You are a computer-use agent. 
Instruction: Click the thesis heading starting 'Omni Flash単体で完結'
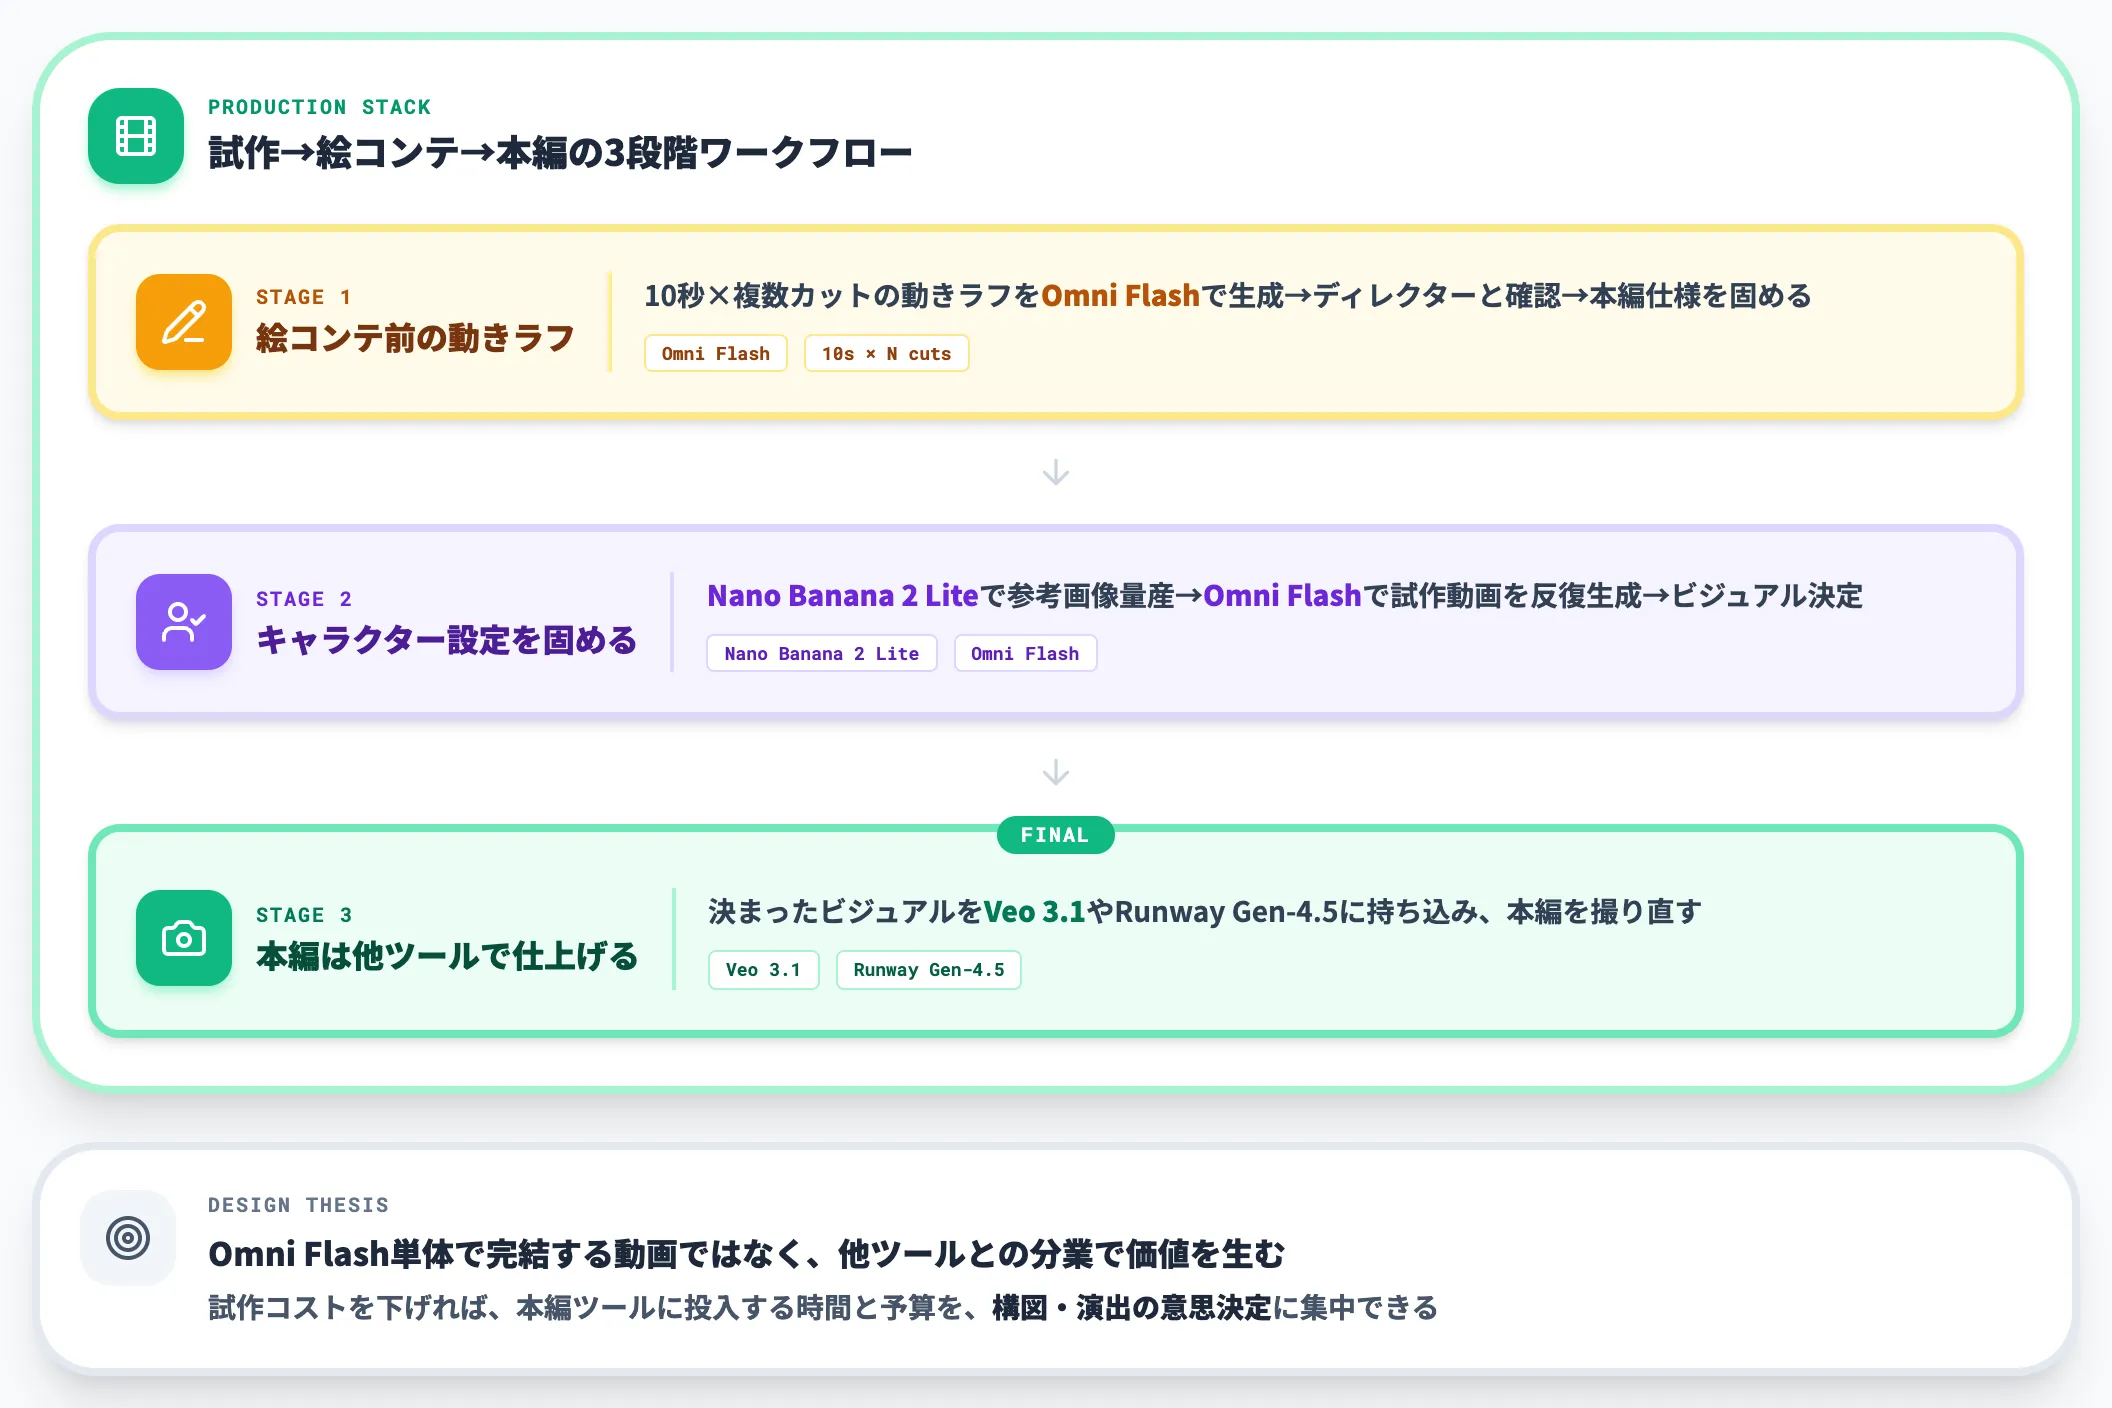(x=746, y=1254)
